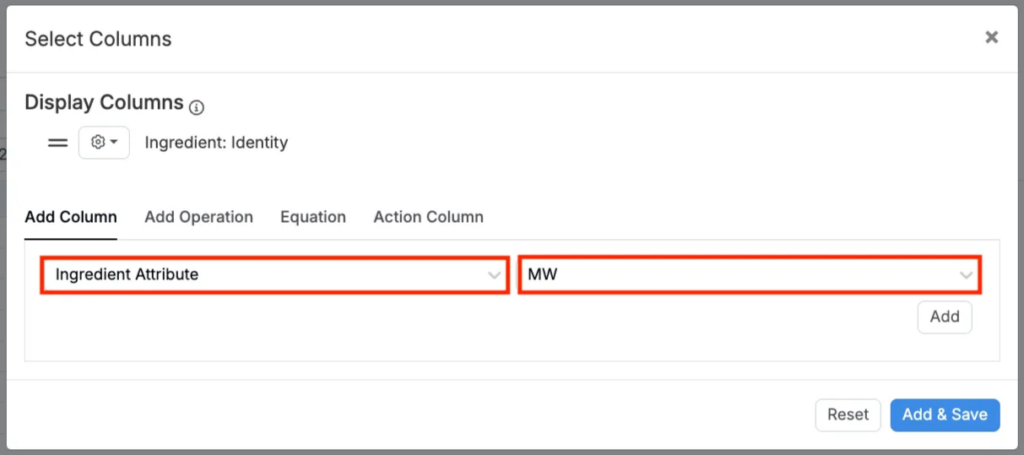Go to the Equation tab
1024x455 pixels.
313,217
